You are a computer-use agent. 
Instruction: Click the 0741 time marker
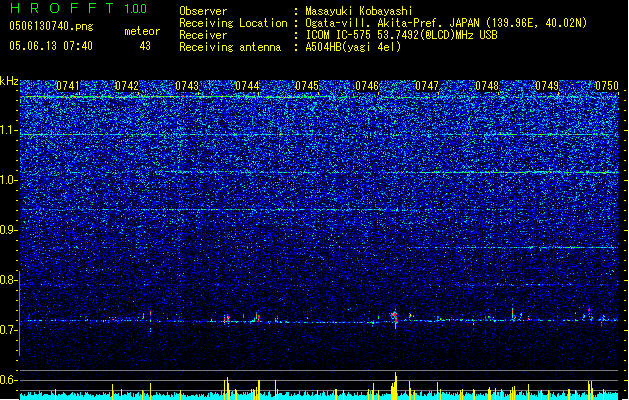click(x=68, y=86)
